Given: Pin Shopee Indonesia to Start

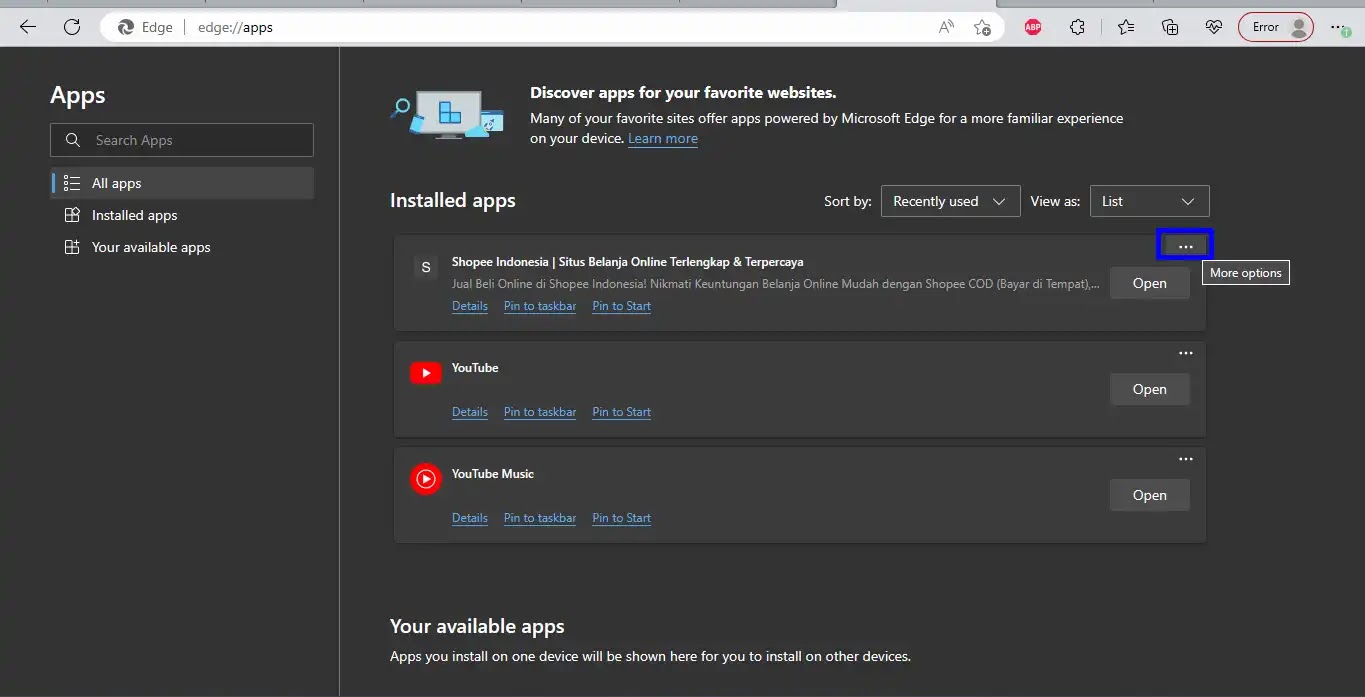Looking at the screenshot, I should tap(622, 306).
